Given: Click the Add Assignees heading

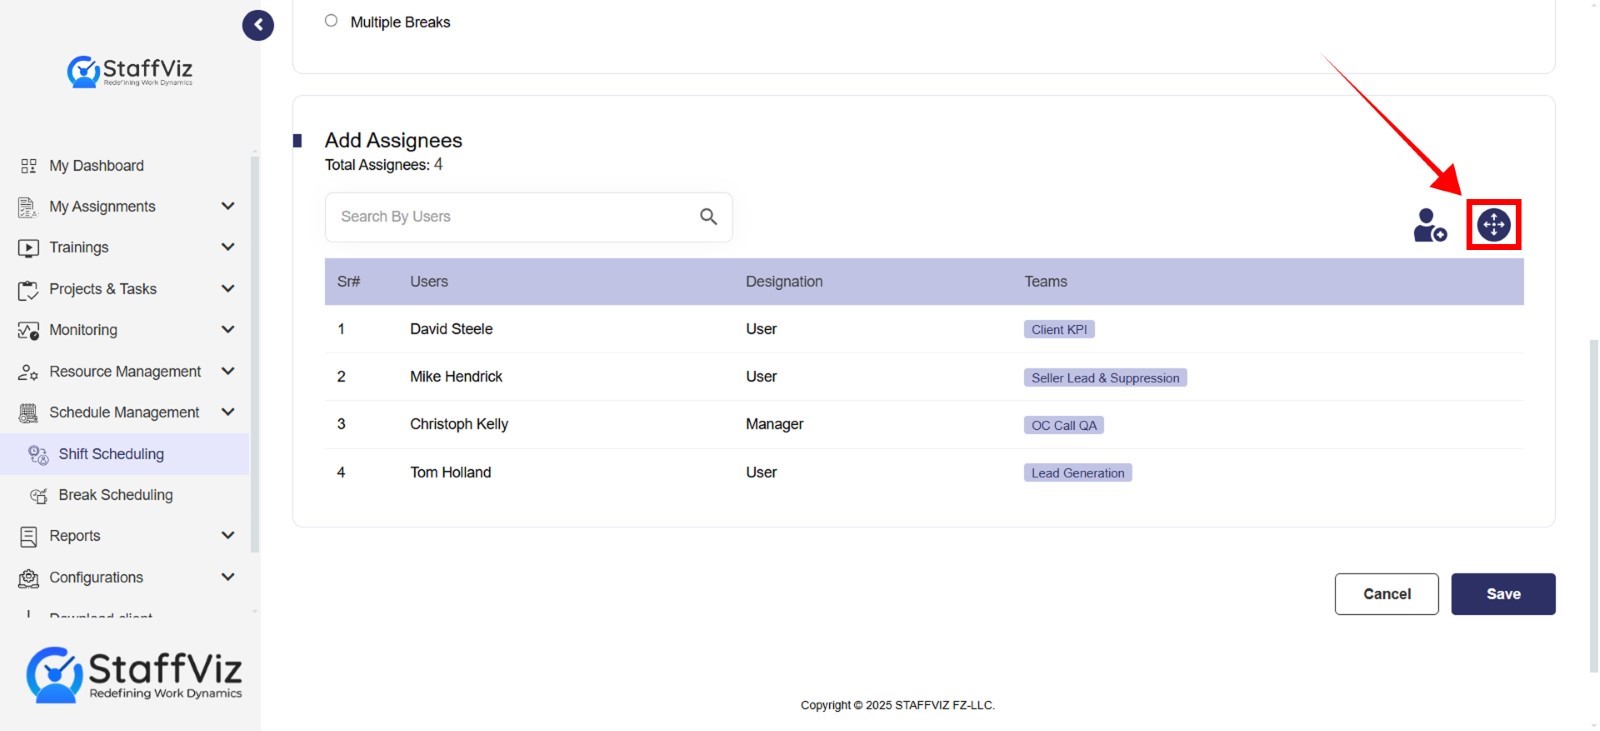Looking at the screenshot, I should 393,141.
